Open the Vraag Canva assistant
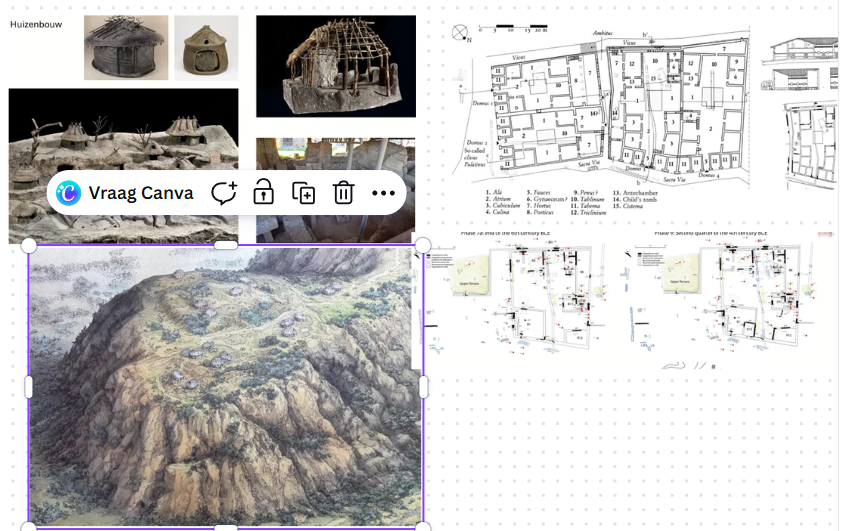This screenshot has width=841, height=531. 124,193
